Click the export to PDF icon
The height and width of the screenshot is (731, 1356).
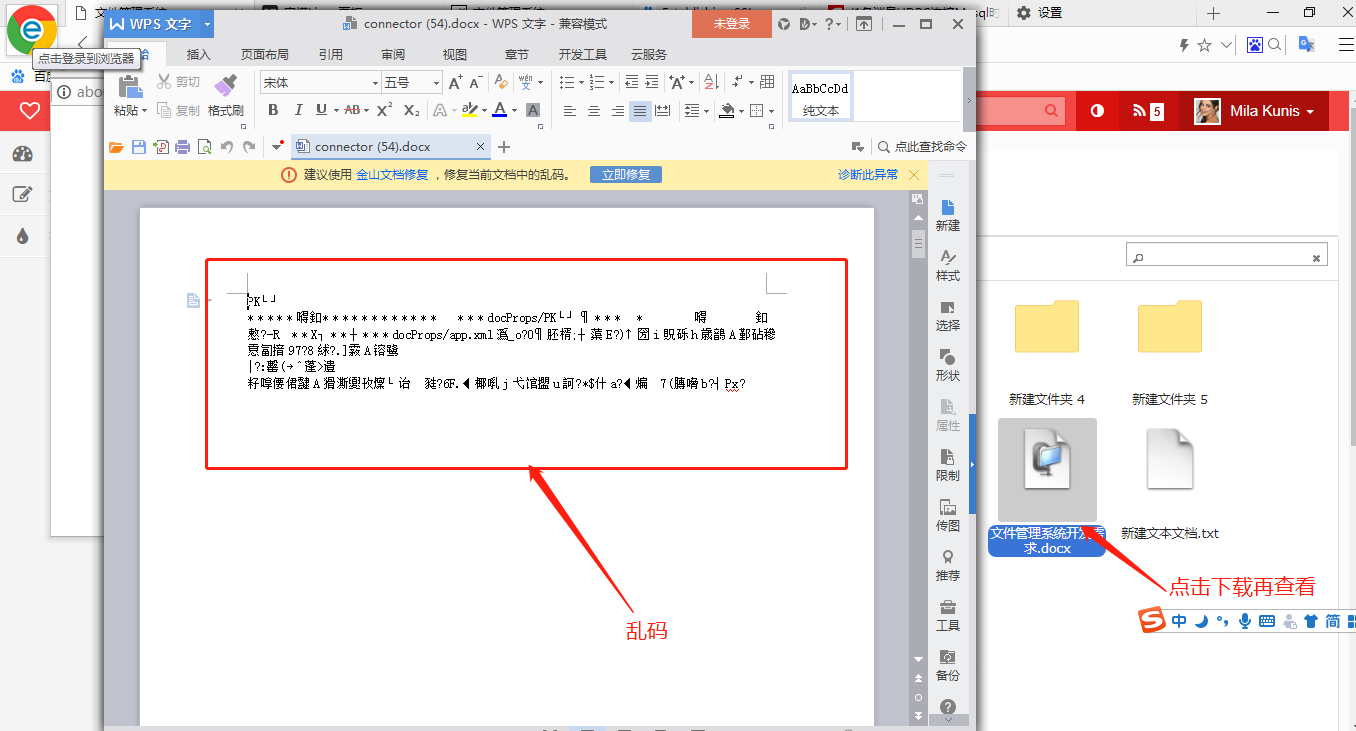click(x=161, y=148)
